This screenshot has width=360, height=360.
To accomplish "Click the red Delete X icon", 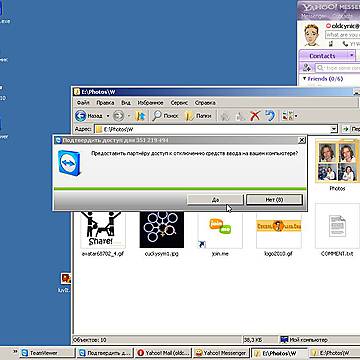I will (x=255, y=116).
